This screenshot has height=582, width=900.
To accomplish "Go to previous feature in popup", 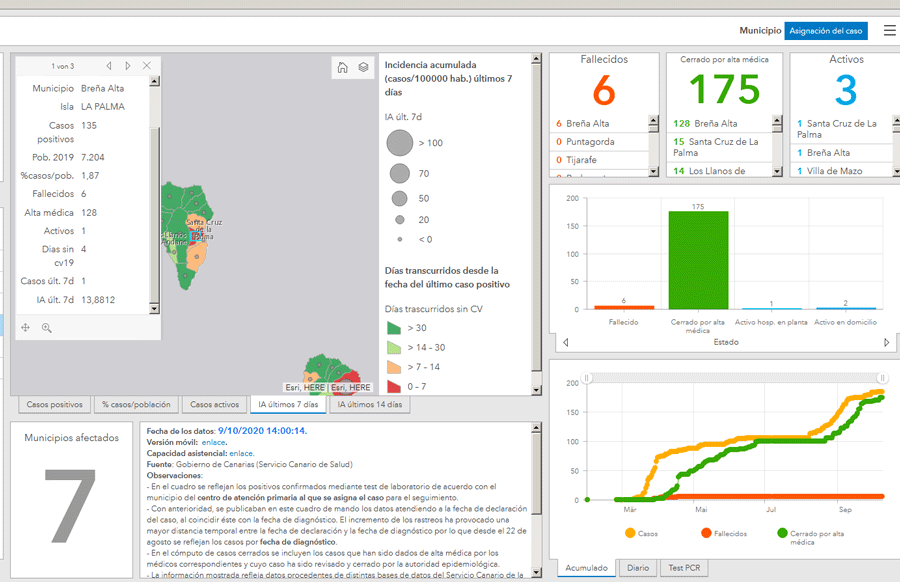I will tap(109, 66).
